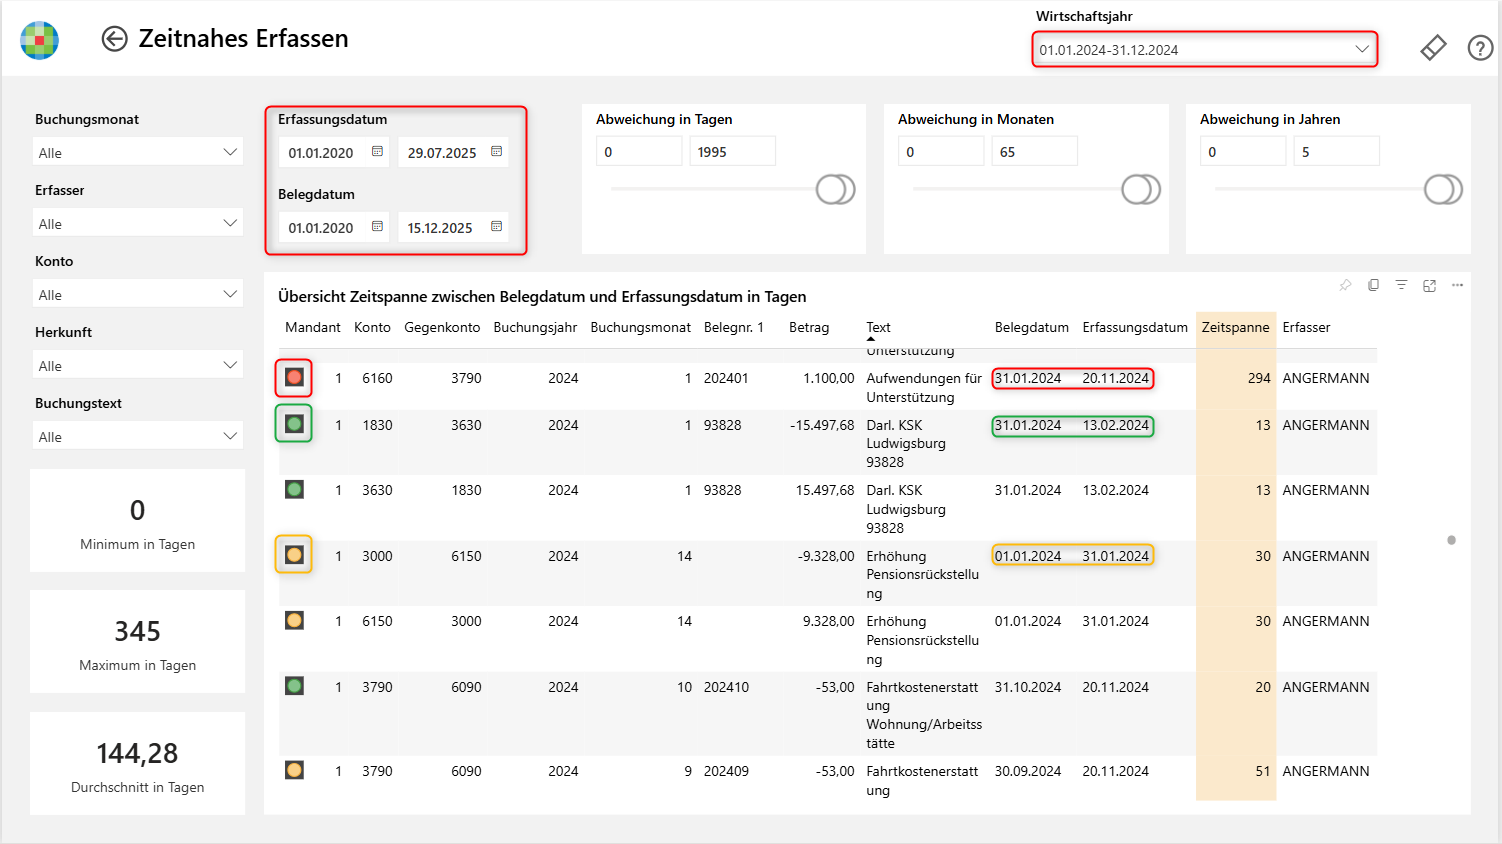
Task: Click red status indicator of row 202401
Action: (x=294, y=377)
